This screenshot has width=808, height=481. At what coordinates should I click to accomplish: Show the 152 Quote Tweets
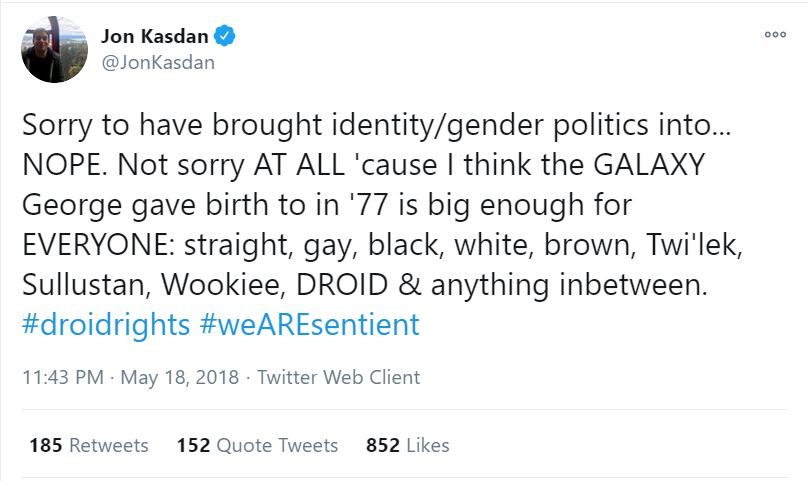click(257, 445)
